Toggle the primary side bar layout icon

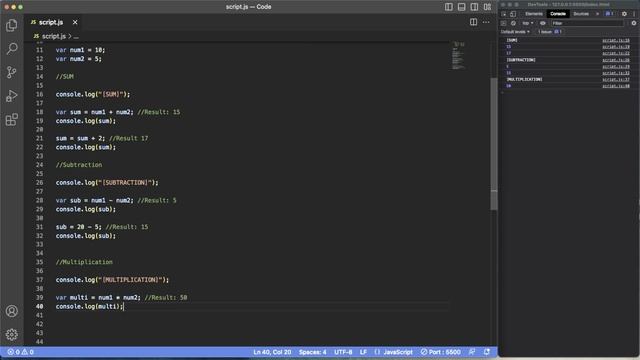pyautogui.click(x=449, y=7)
